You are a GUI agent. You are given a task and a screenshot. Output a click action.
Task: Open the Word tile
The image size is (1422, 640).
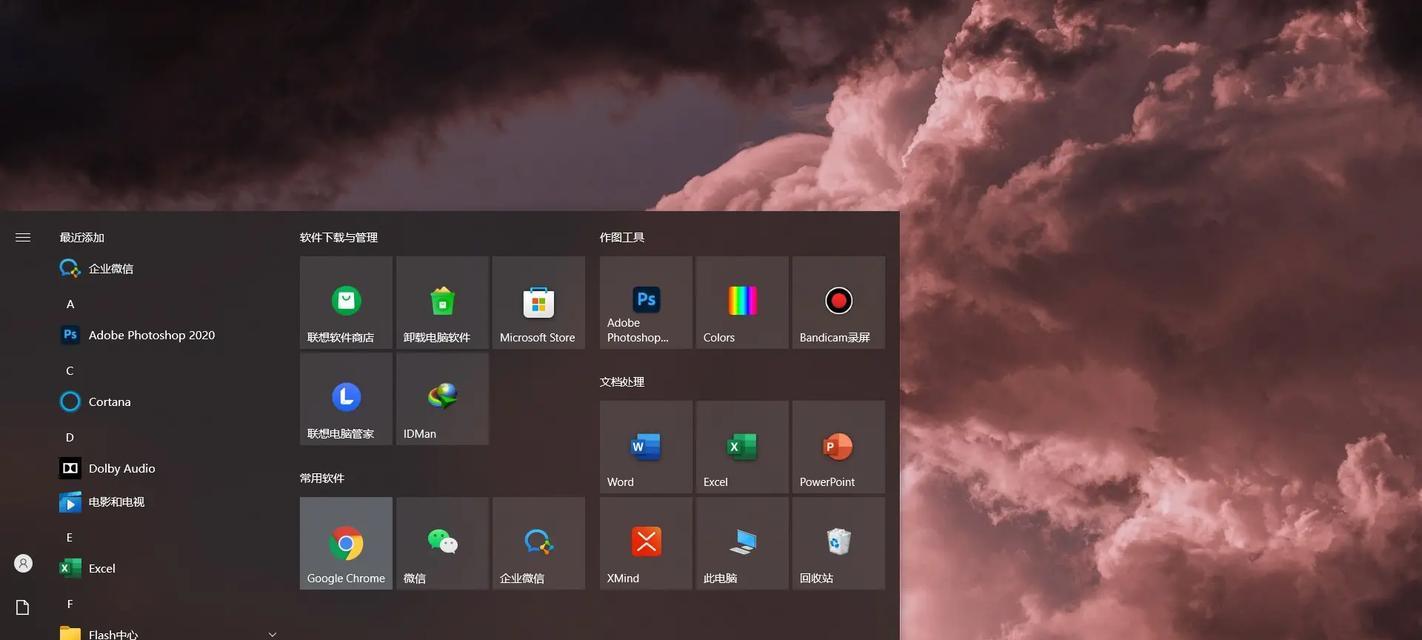click(646, 447)
